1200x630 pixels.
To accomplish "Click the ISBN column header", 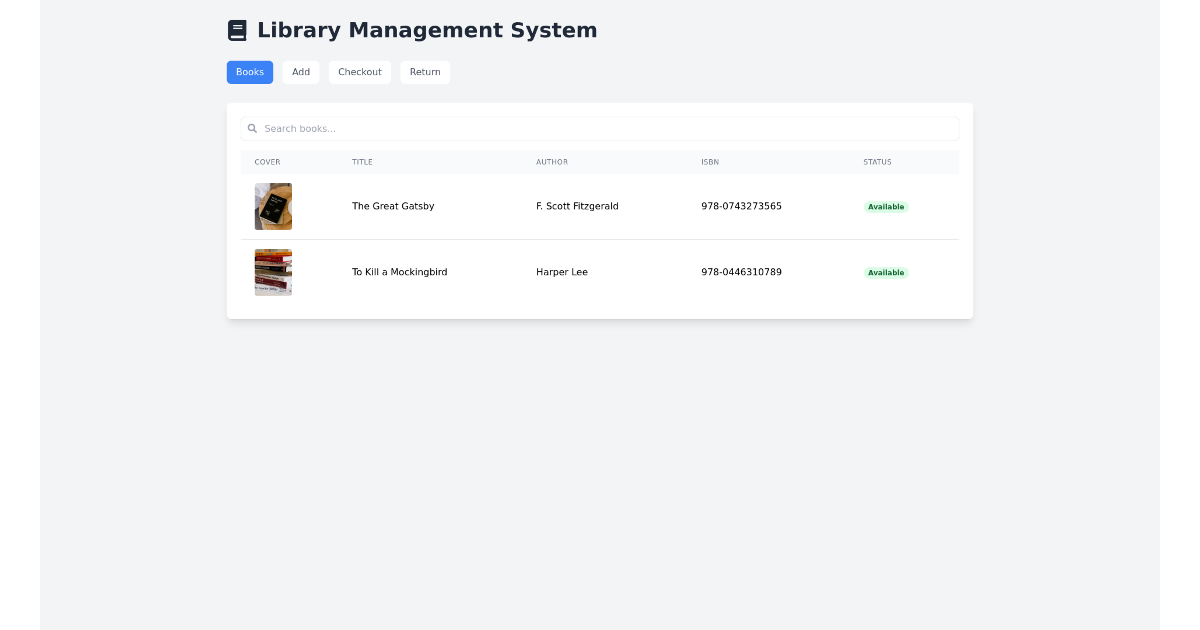I will point(709,162).
